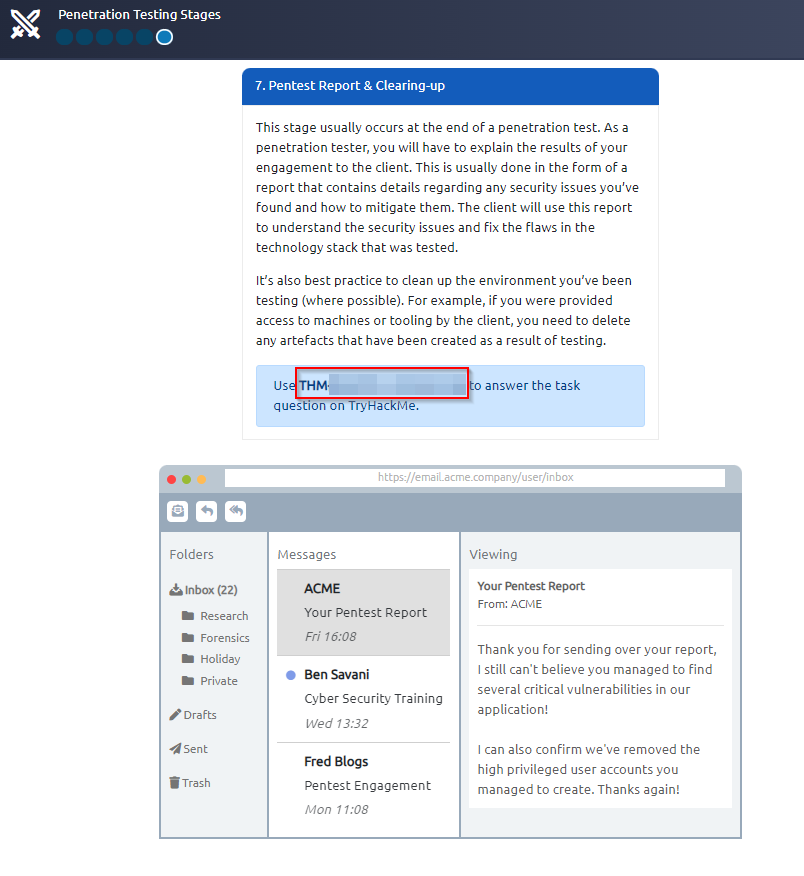Open the Private folder
Image resolution: width=804 pixels, height=876 pixels.
(218, 681)
